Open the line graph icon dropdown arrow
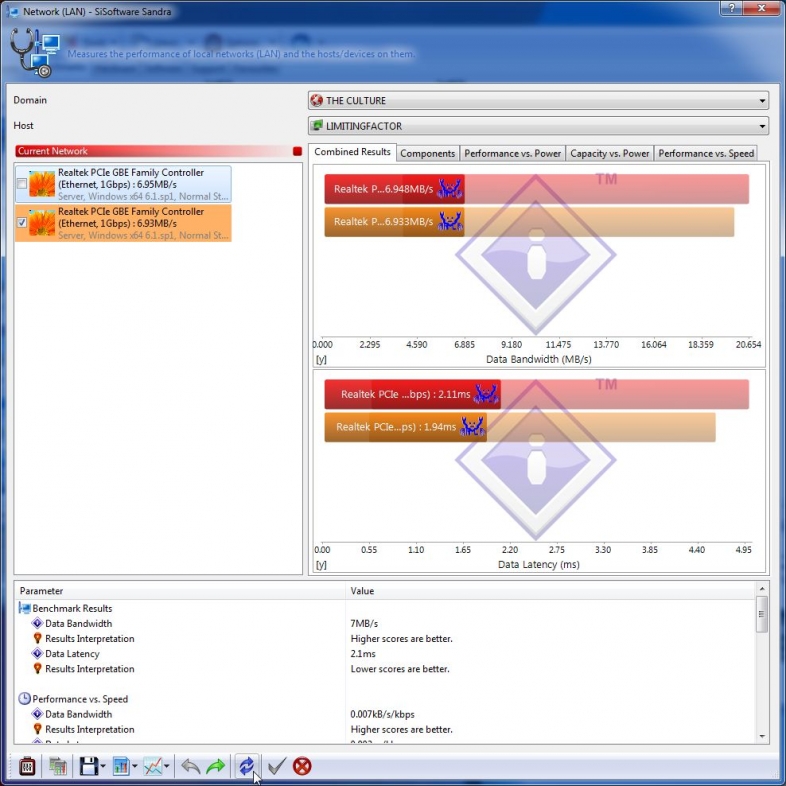The height and width of the screenshot is (786, 786). [166, 766]
